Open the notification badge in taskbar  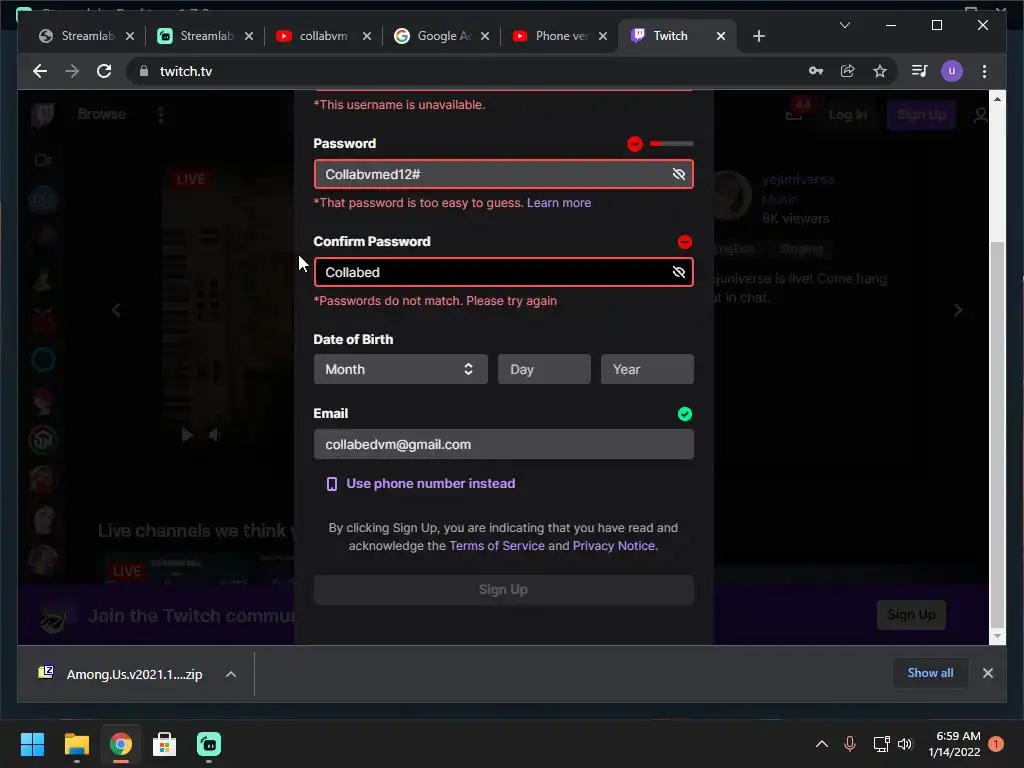click(996, 744)
